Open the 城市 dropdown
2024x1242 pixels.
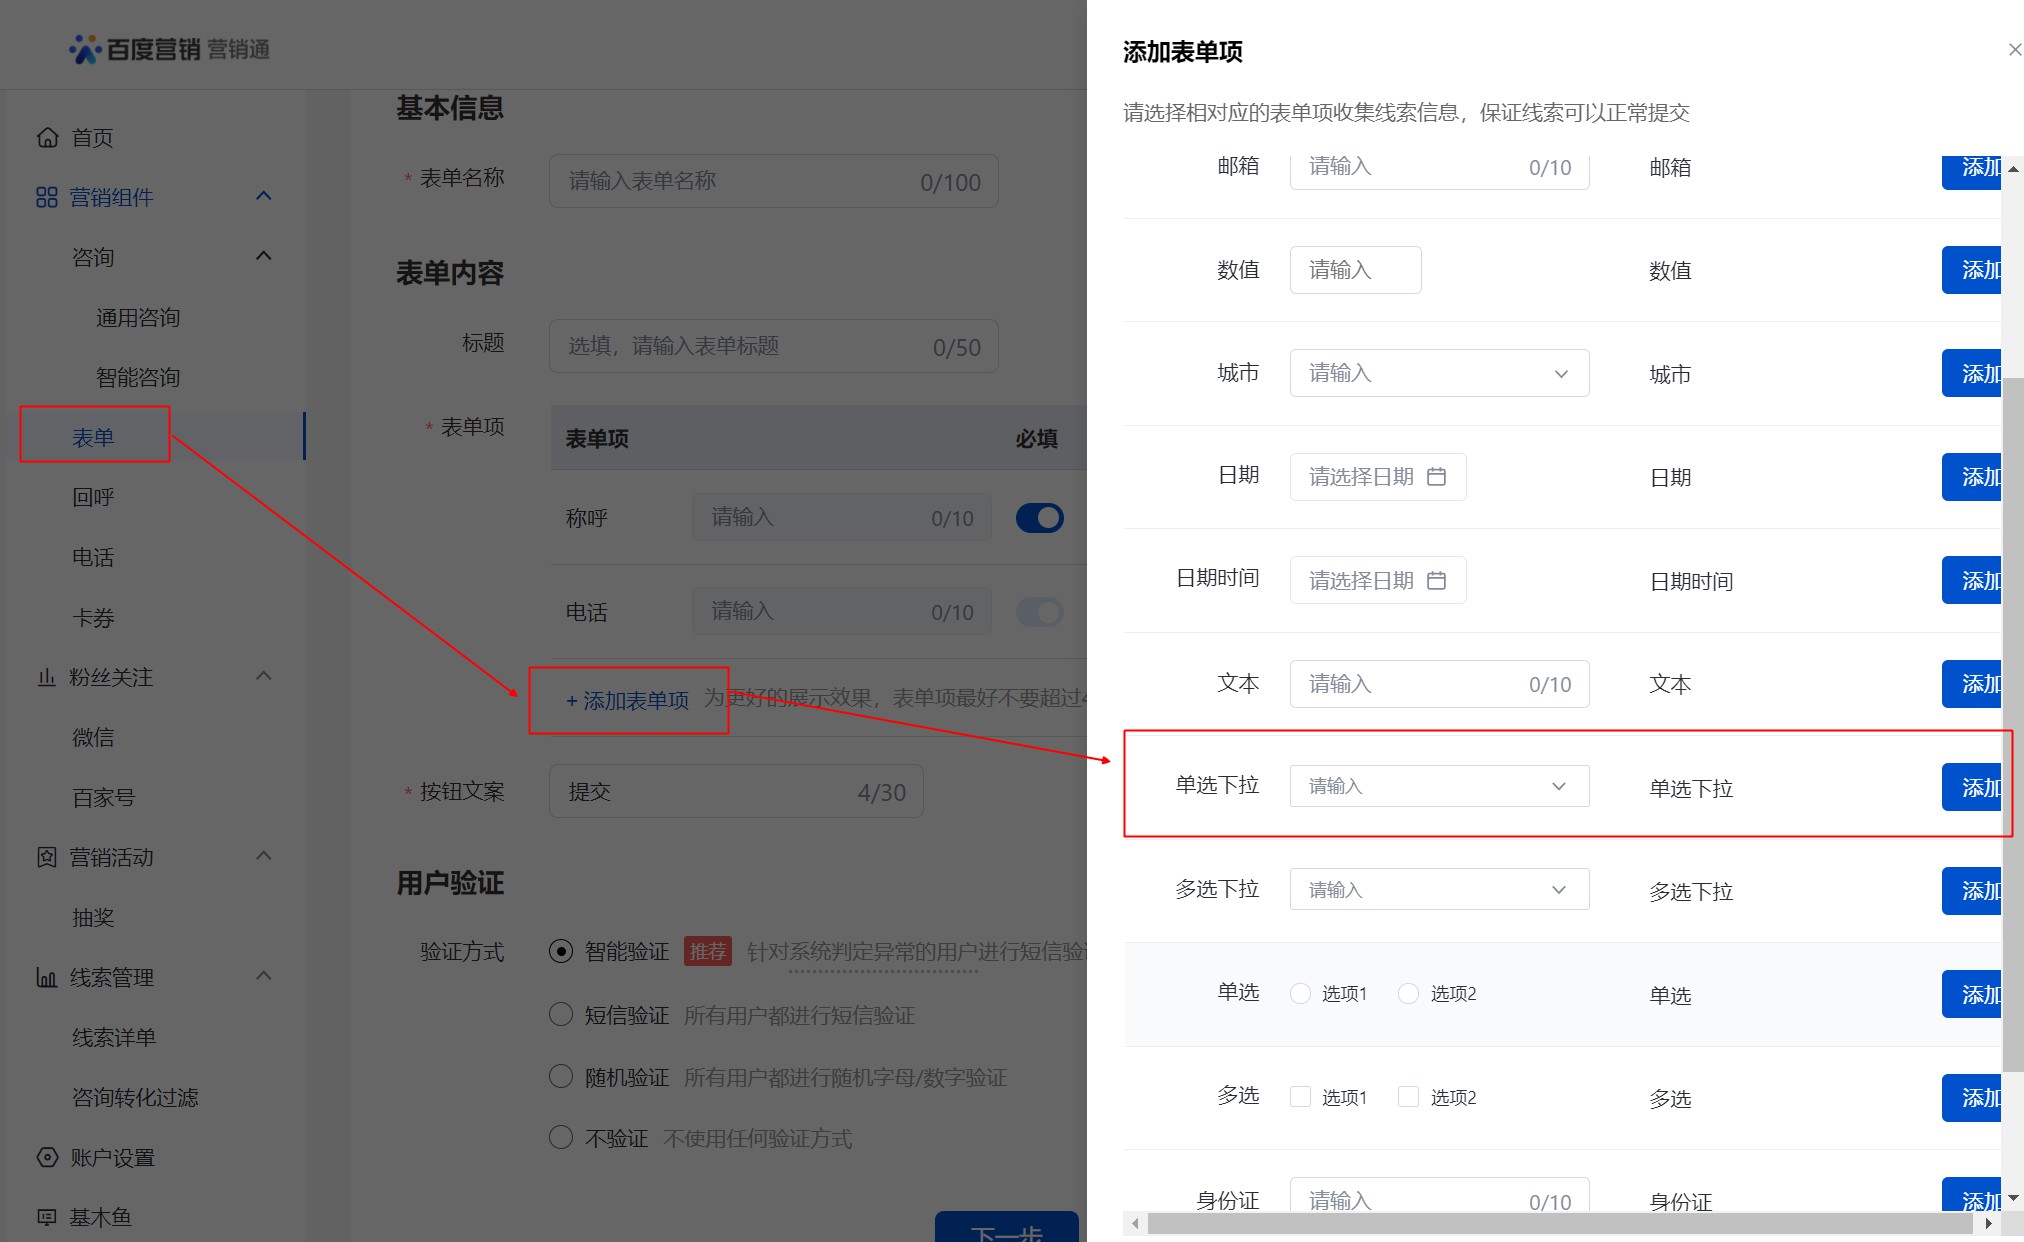click(1438, 374)
